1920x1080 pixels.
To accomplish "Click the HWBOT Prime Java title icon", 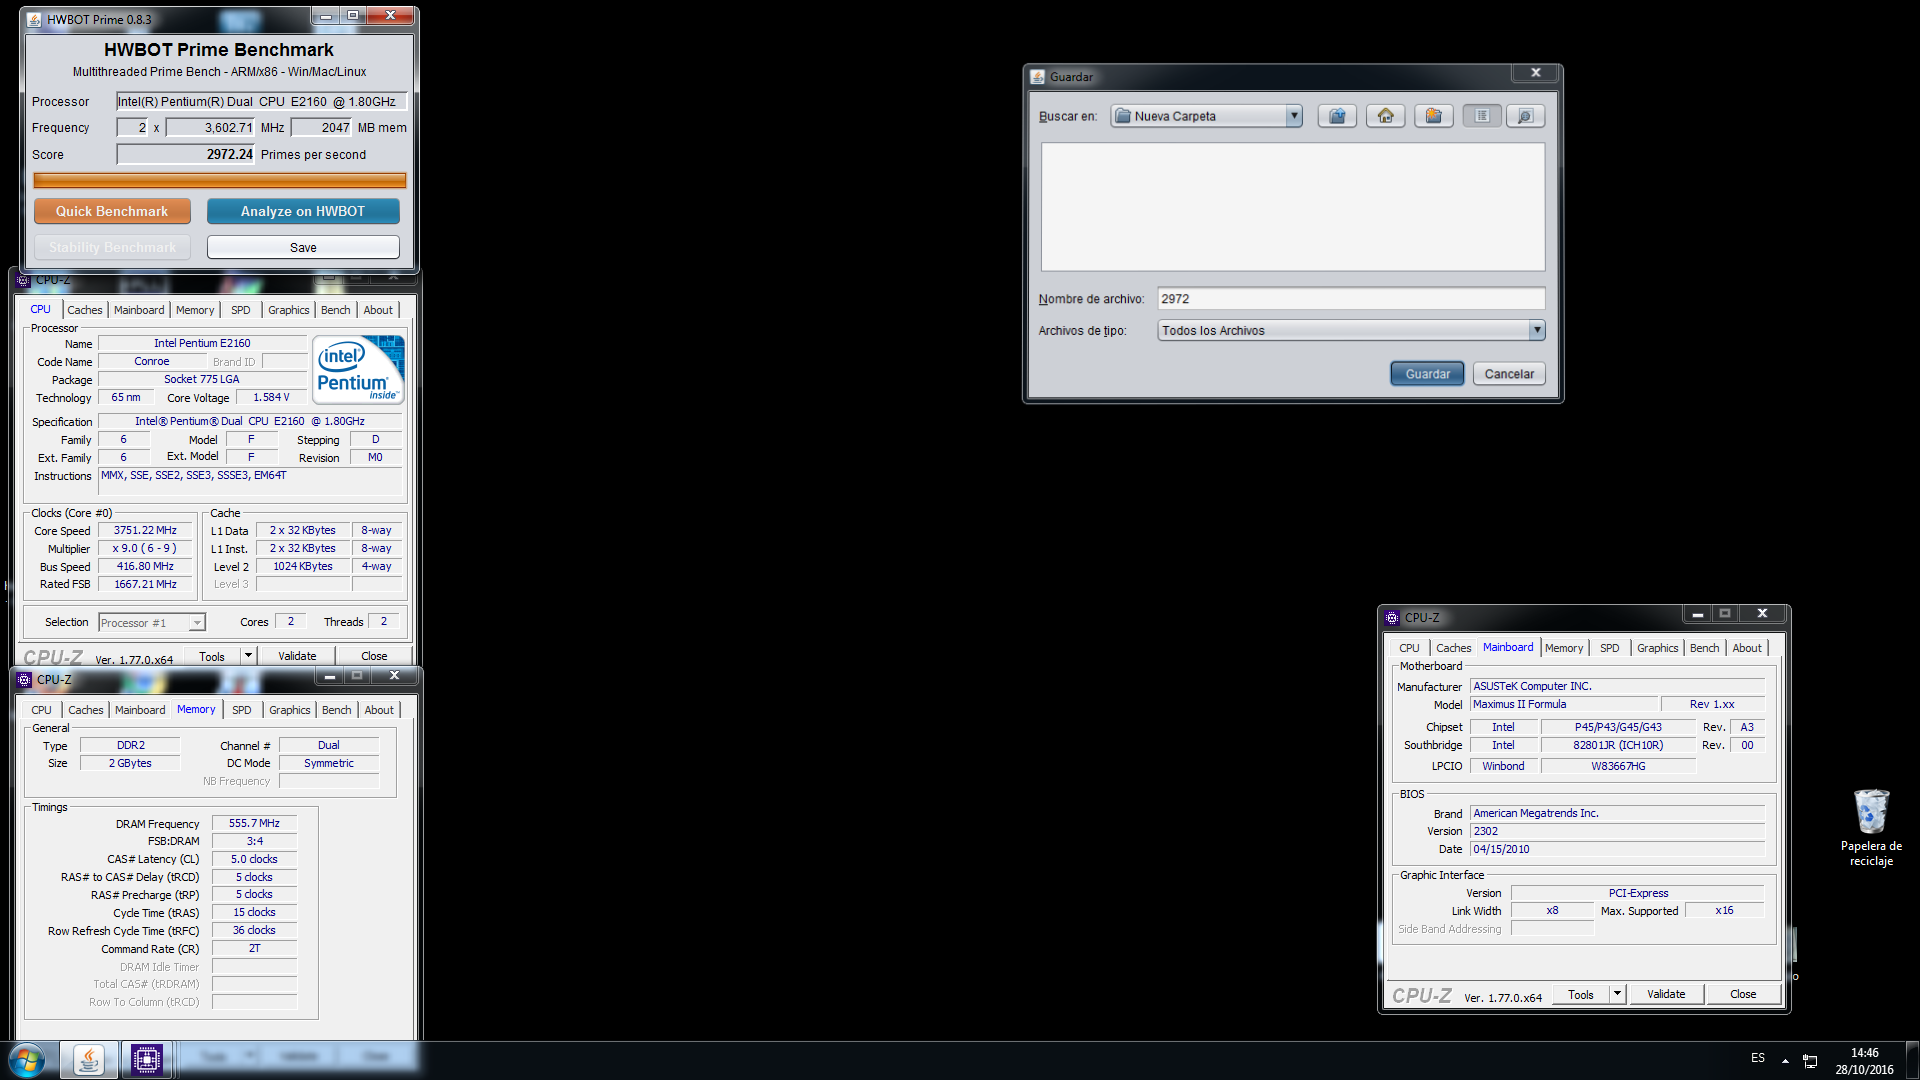I will [x=34, y=19].
